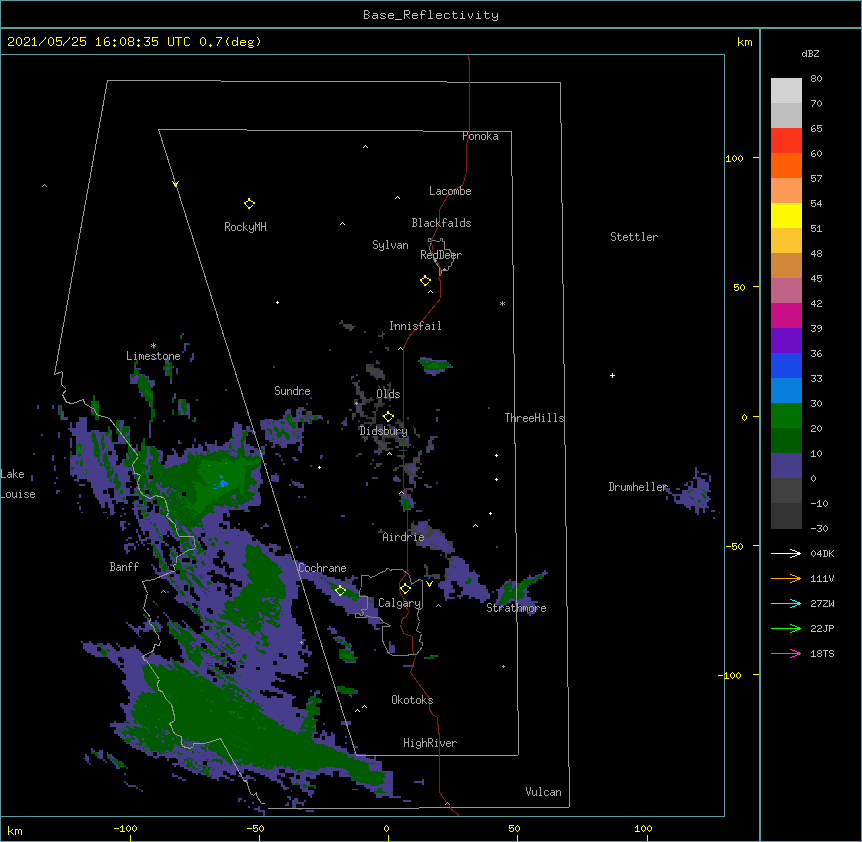Click the orange 60 dBZ color swatch
862x842 pixels.
[x=786, y=165]
